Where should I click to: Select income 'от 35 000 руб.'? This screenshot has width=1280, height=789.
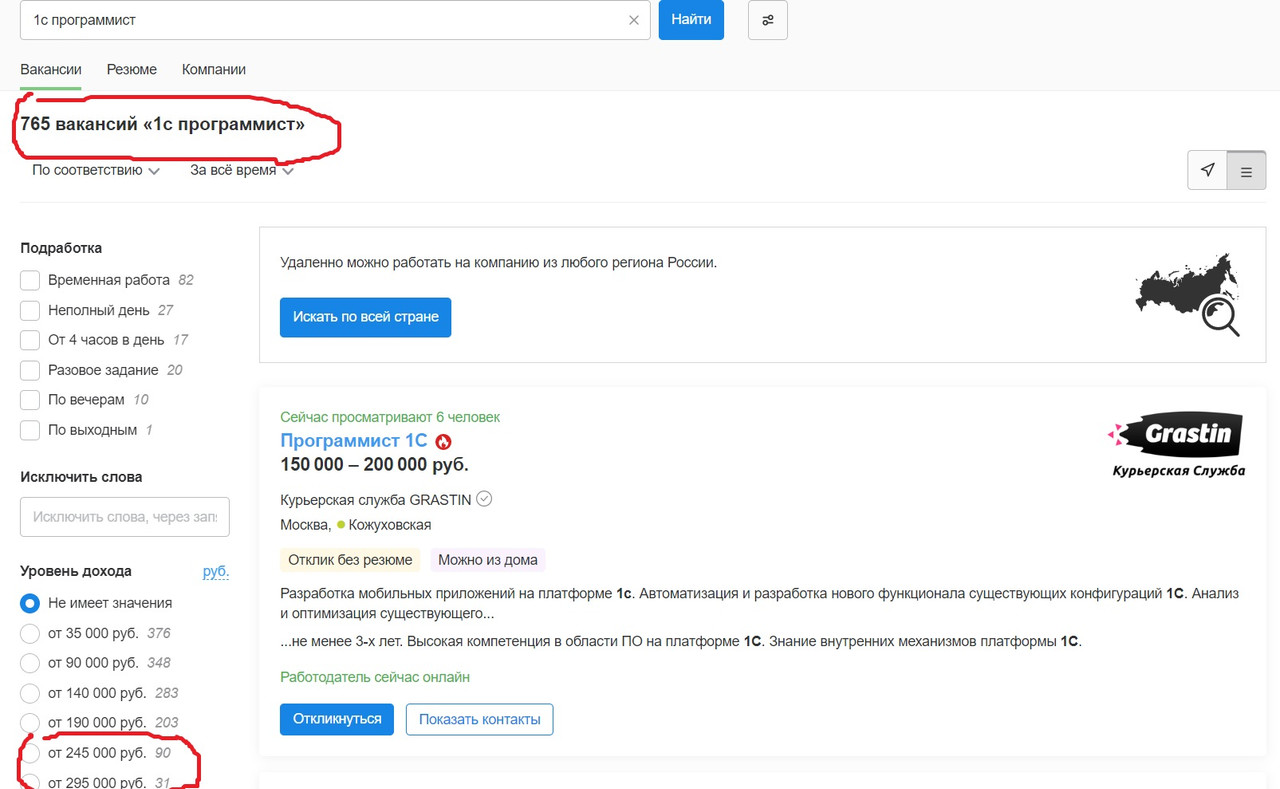[30, 633]
